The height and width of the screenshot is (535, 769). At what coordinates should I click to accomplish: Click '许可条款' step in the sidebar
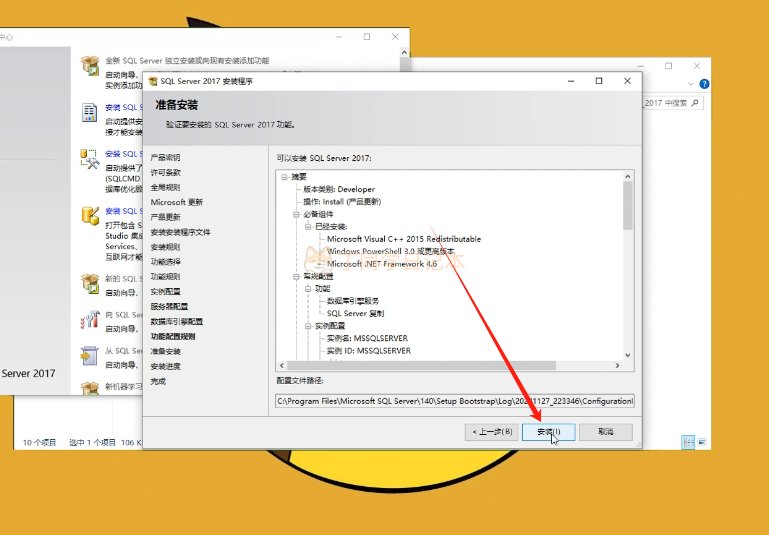coord(165,173)
